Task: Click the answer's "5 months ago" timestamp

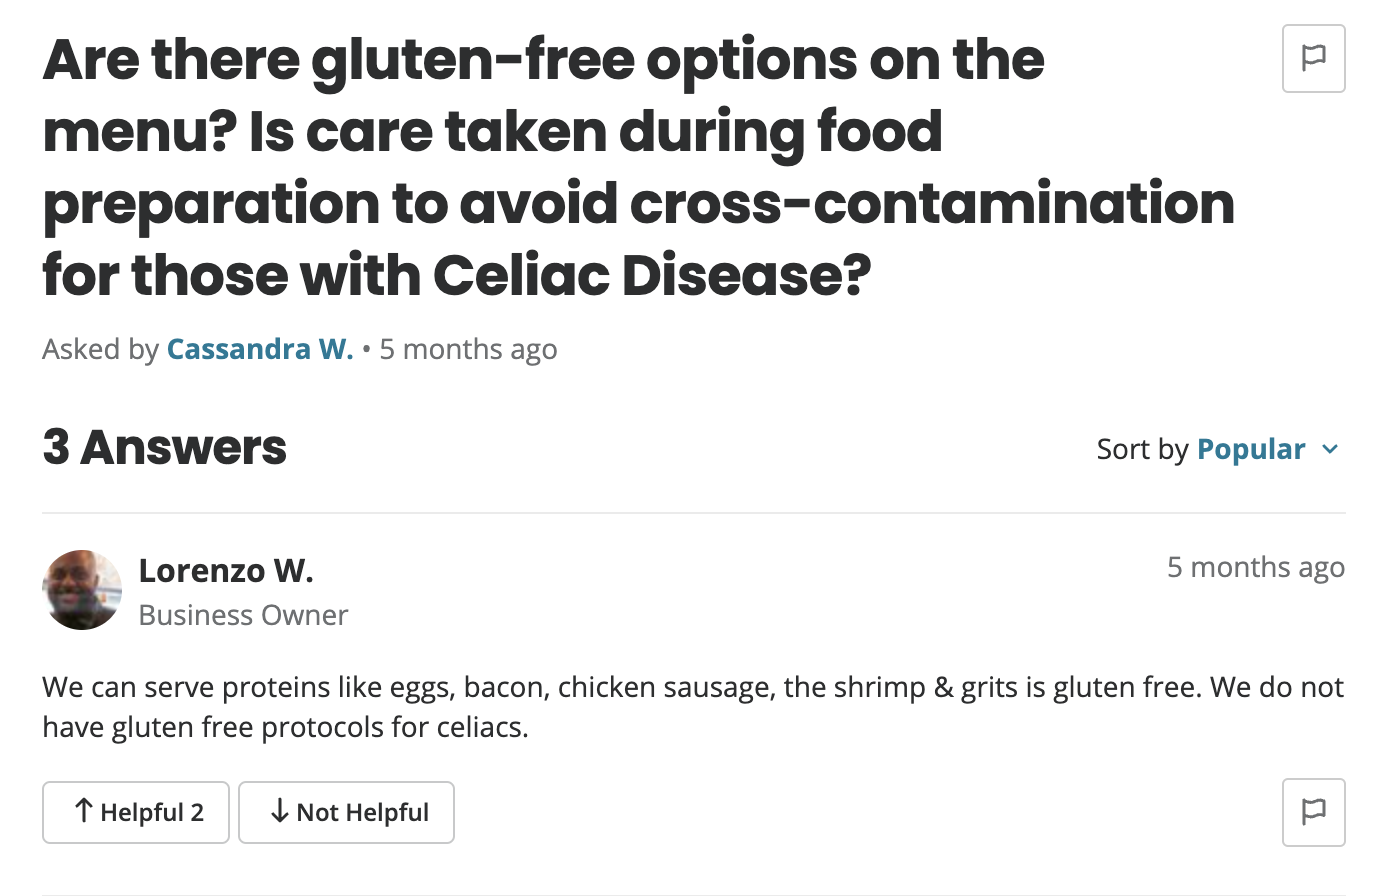Action: (1255, 567)
